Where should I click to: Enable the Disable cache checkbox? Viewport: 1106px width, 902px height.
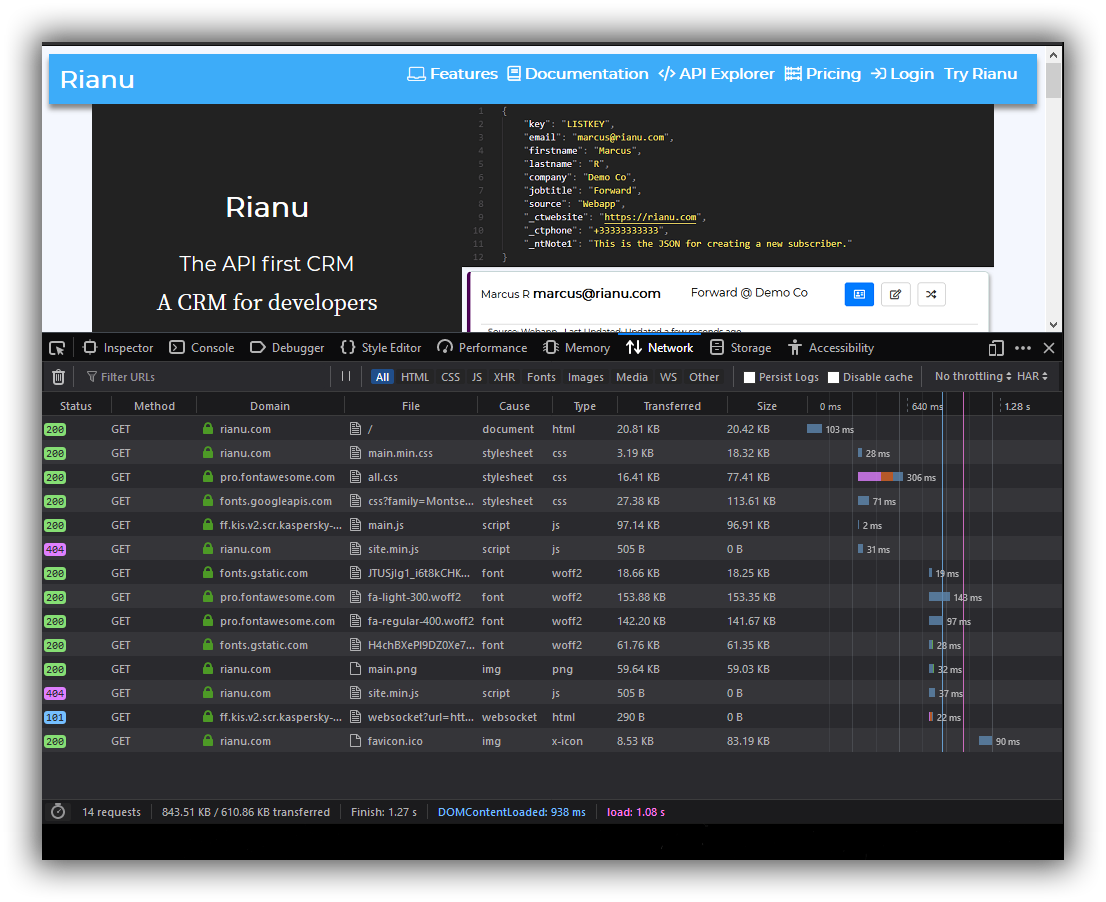(x=833, y=377)
